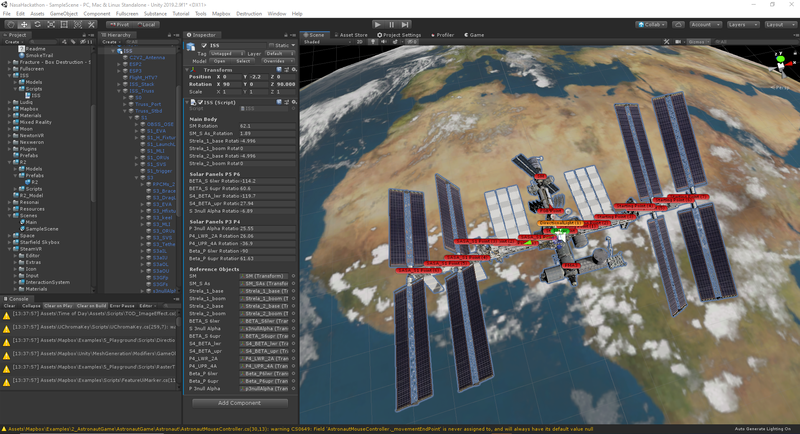Toggle hidden packages visibility in Project panel
The image size is (800, 434).
click(85, 42)
